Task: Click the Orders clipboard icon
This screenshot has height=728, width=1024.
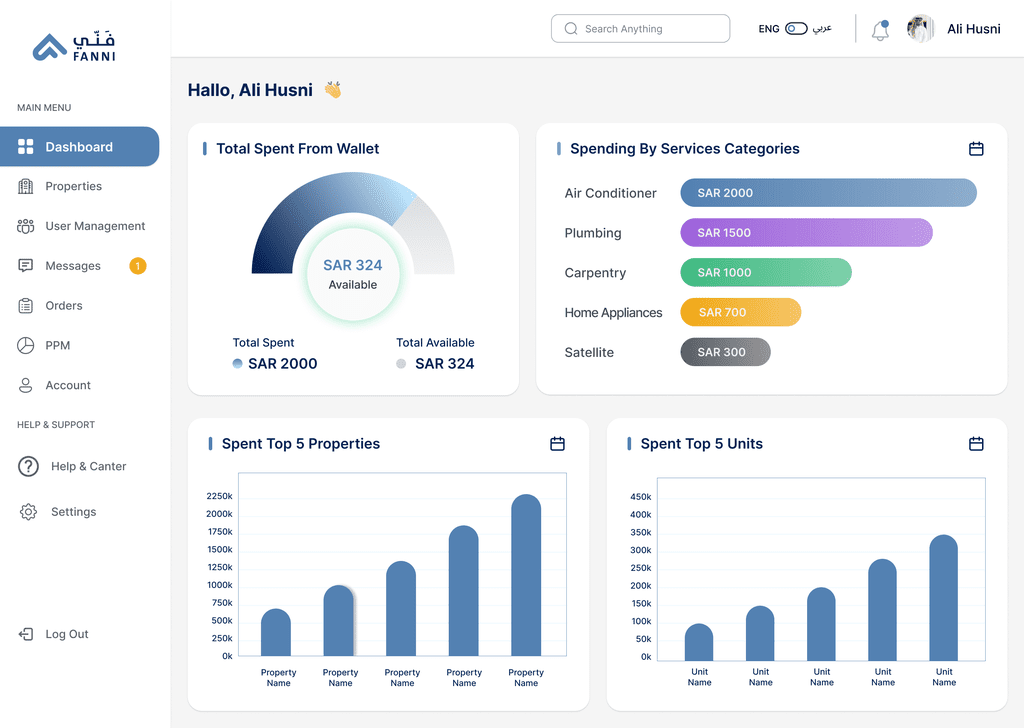Action: (25, 306)
